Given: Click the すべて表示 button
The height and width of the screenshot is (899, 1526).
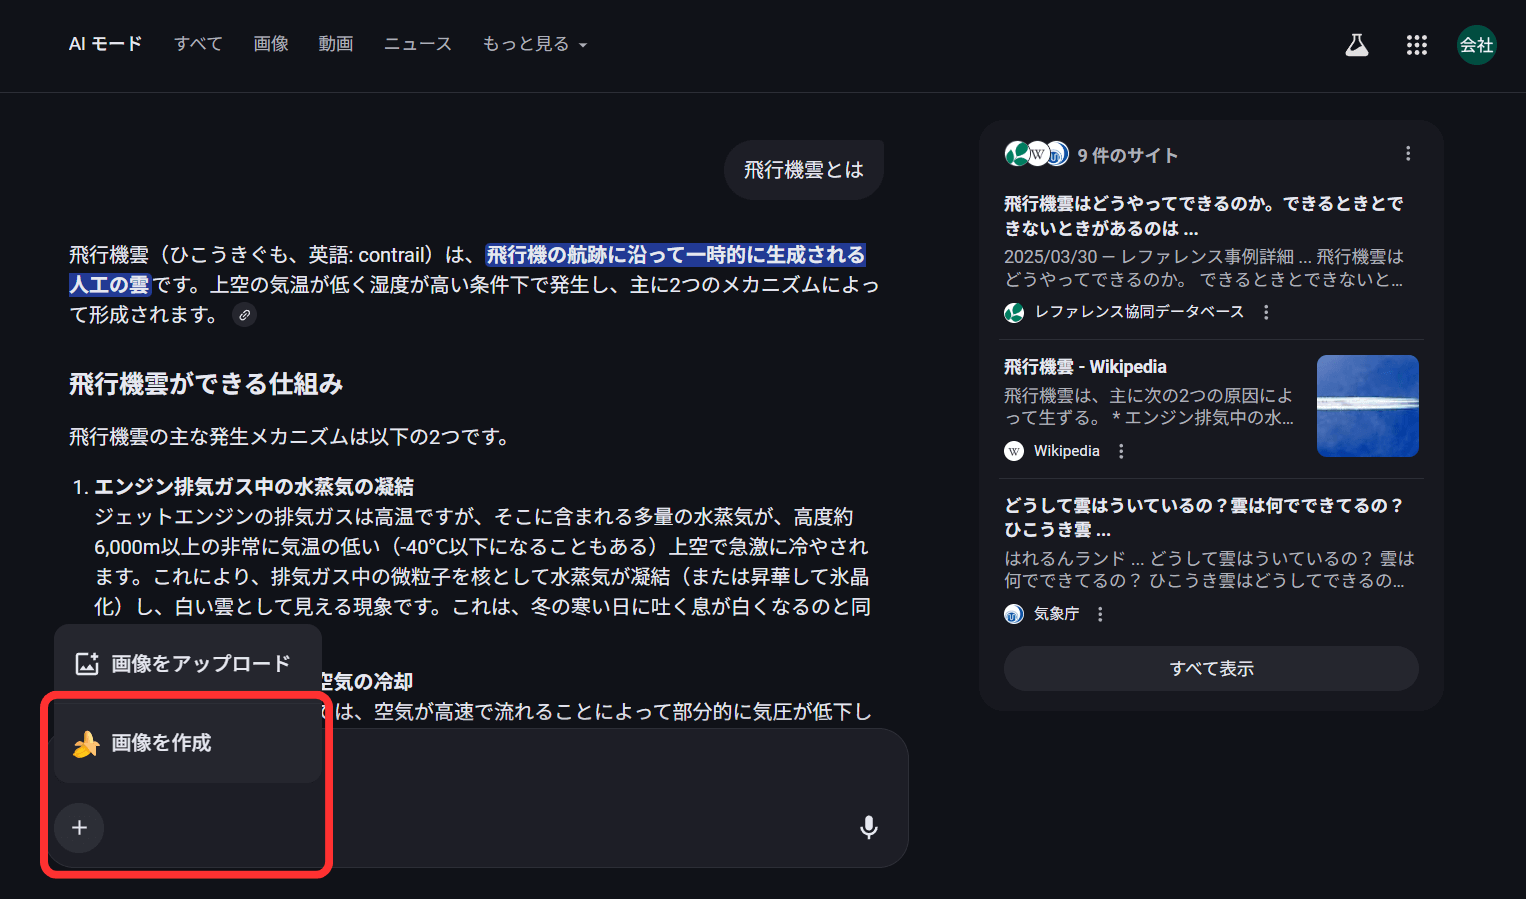Looking at the screenshot, I should (1210, 668).
